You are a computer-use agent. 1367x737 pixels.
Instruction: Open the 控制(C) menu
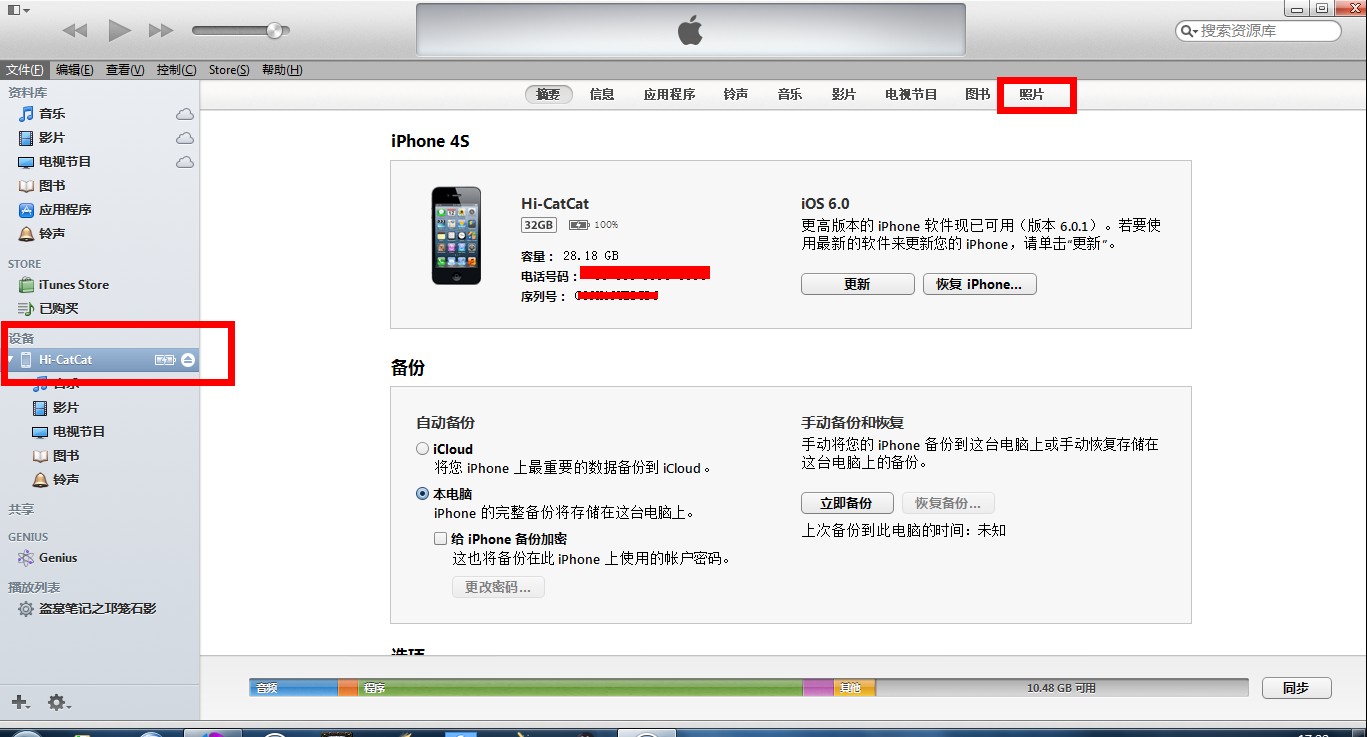[x=177, y=70]
